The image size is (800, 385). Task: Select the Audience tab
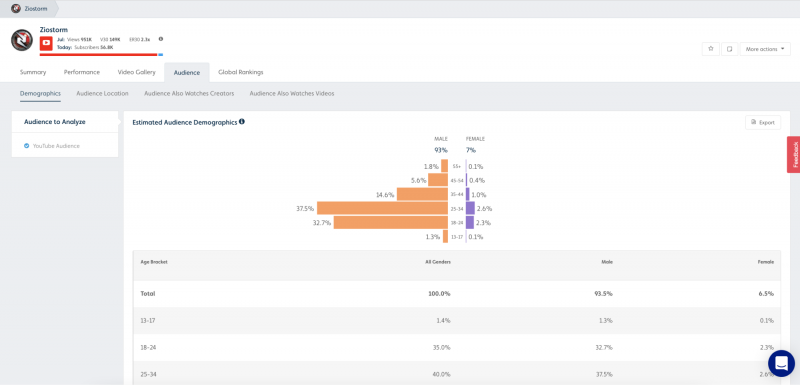click(x=187, y=72)
